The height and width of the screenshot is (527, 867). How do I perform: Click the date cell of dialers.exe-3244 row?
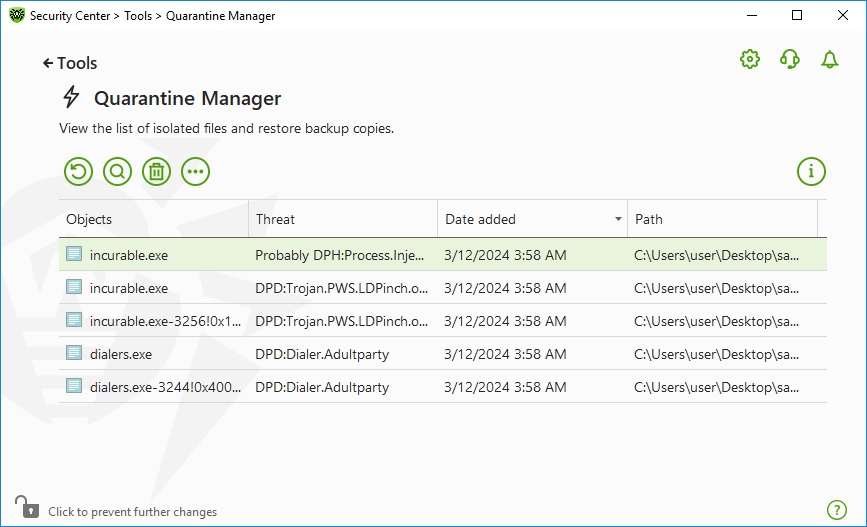505,387
